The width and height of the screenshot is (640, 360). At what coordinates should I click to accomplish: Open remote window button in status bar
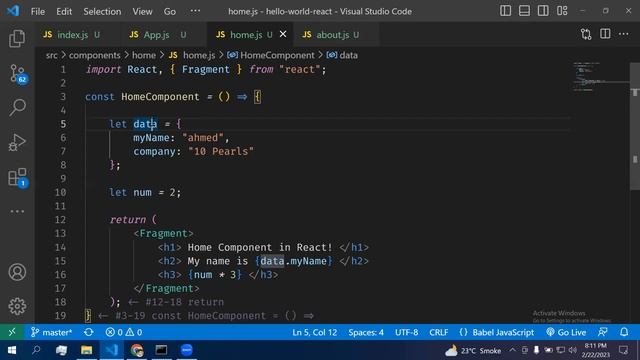coord(12,332)
